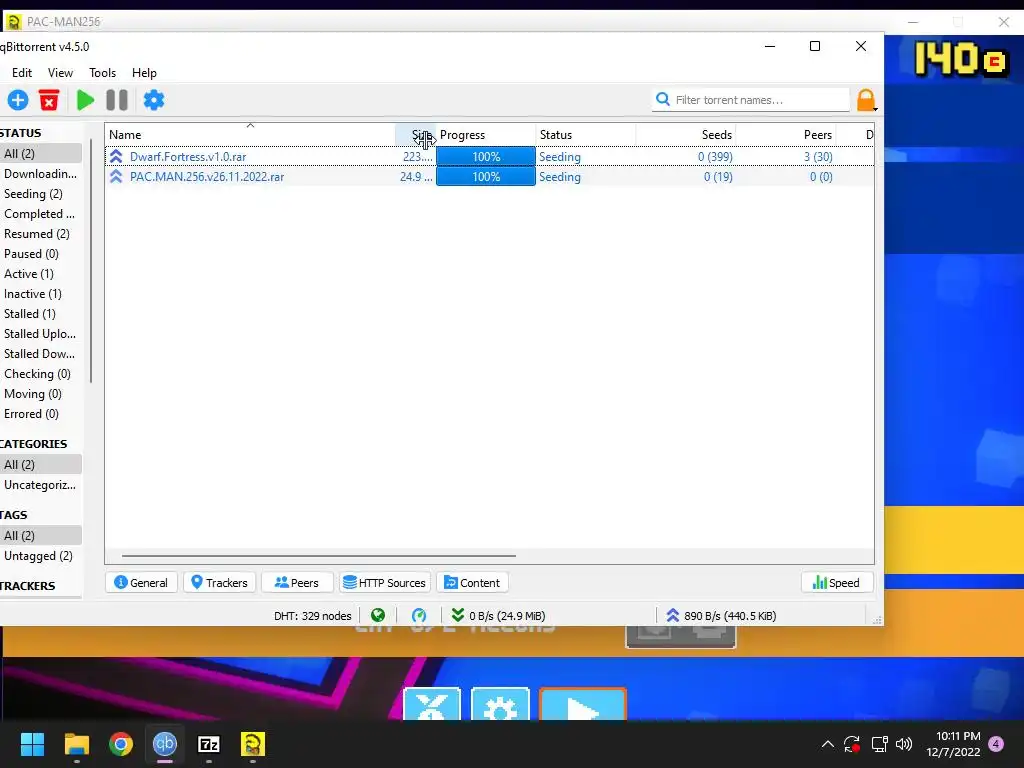The image size is (1024, 768).
Task: Open the Peers details tab
Action: point(297,583)
